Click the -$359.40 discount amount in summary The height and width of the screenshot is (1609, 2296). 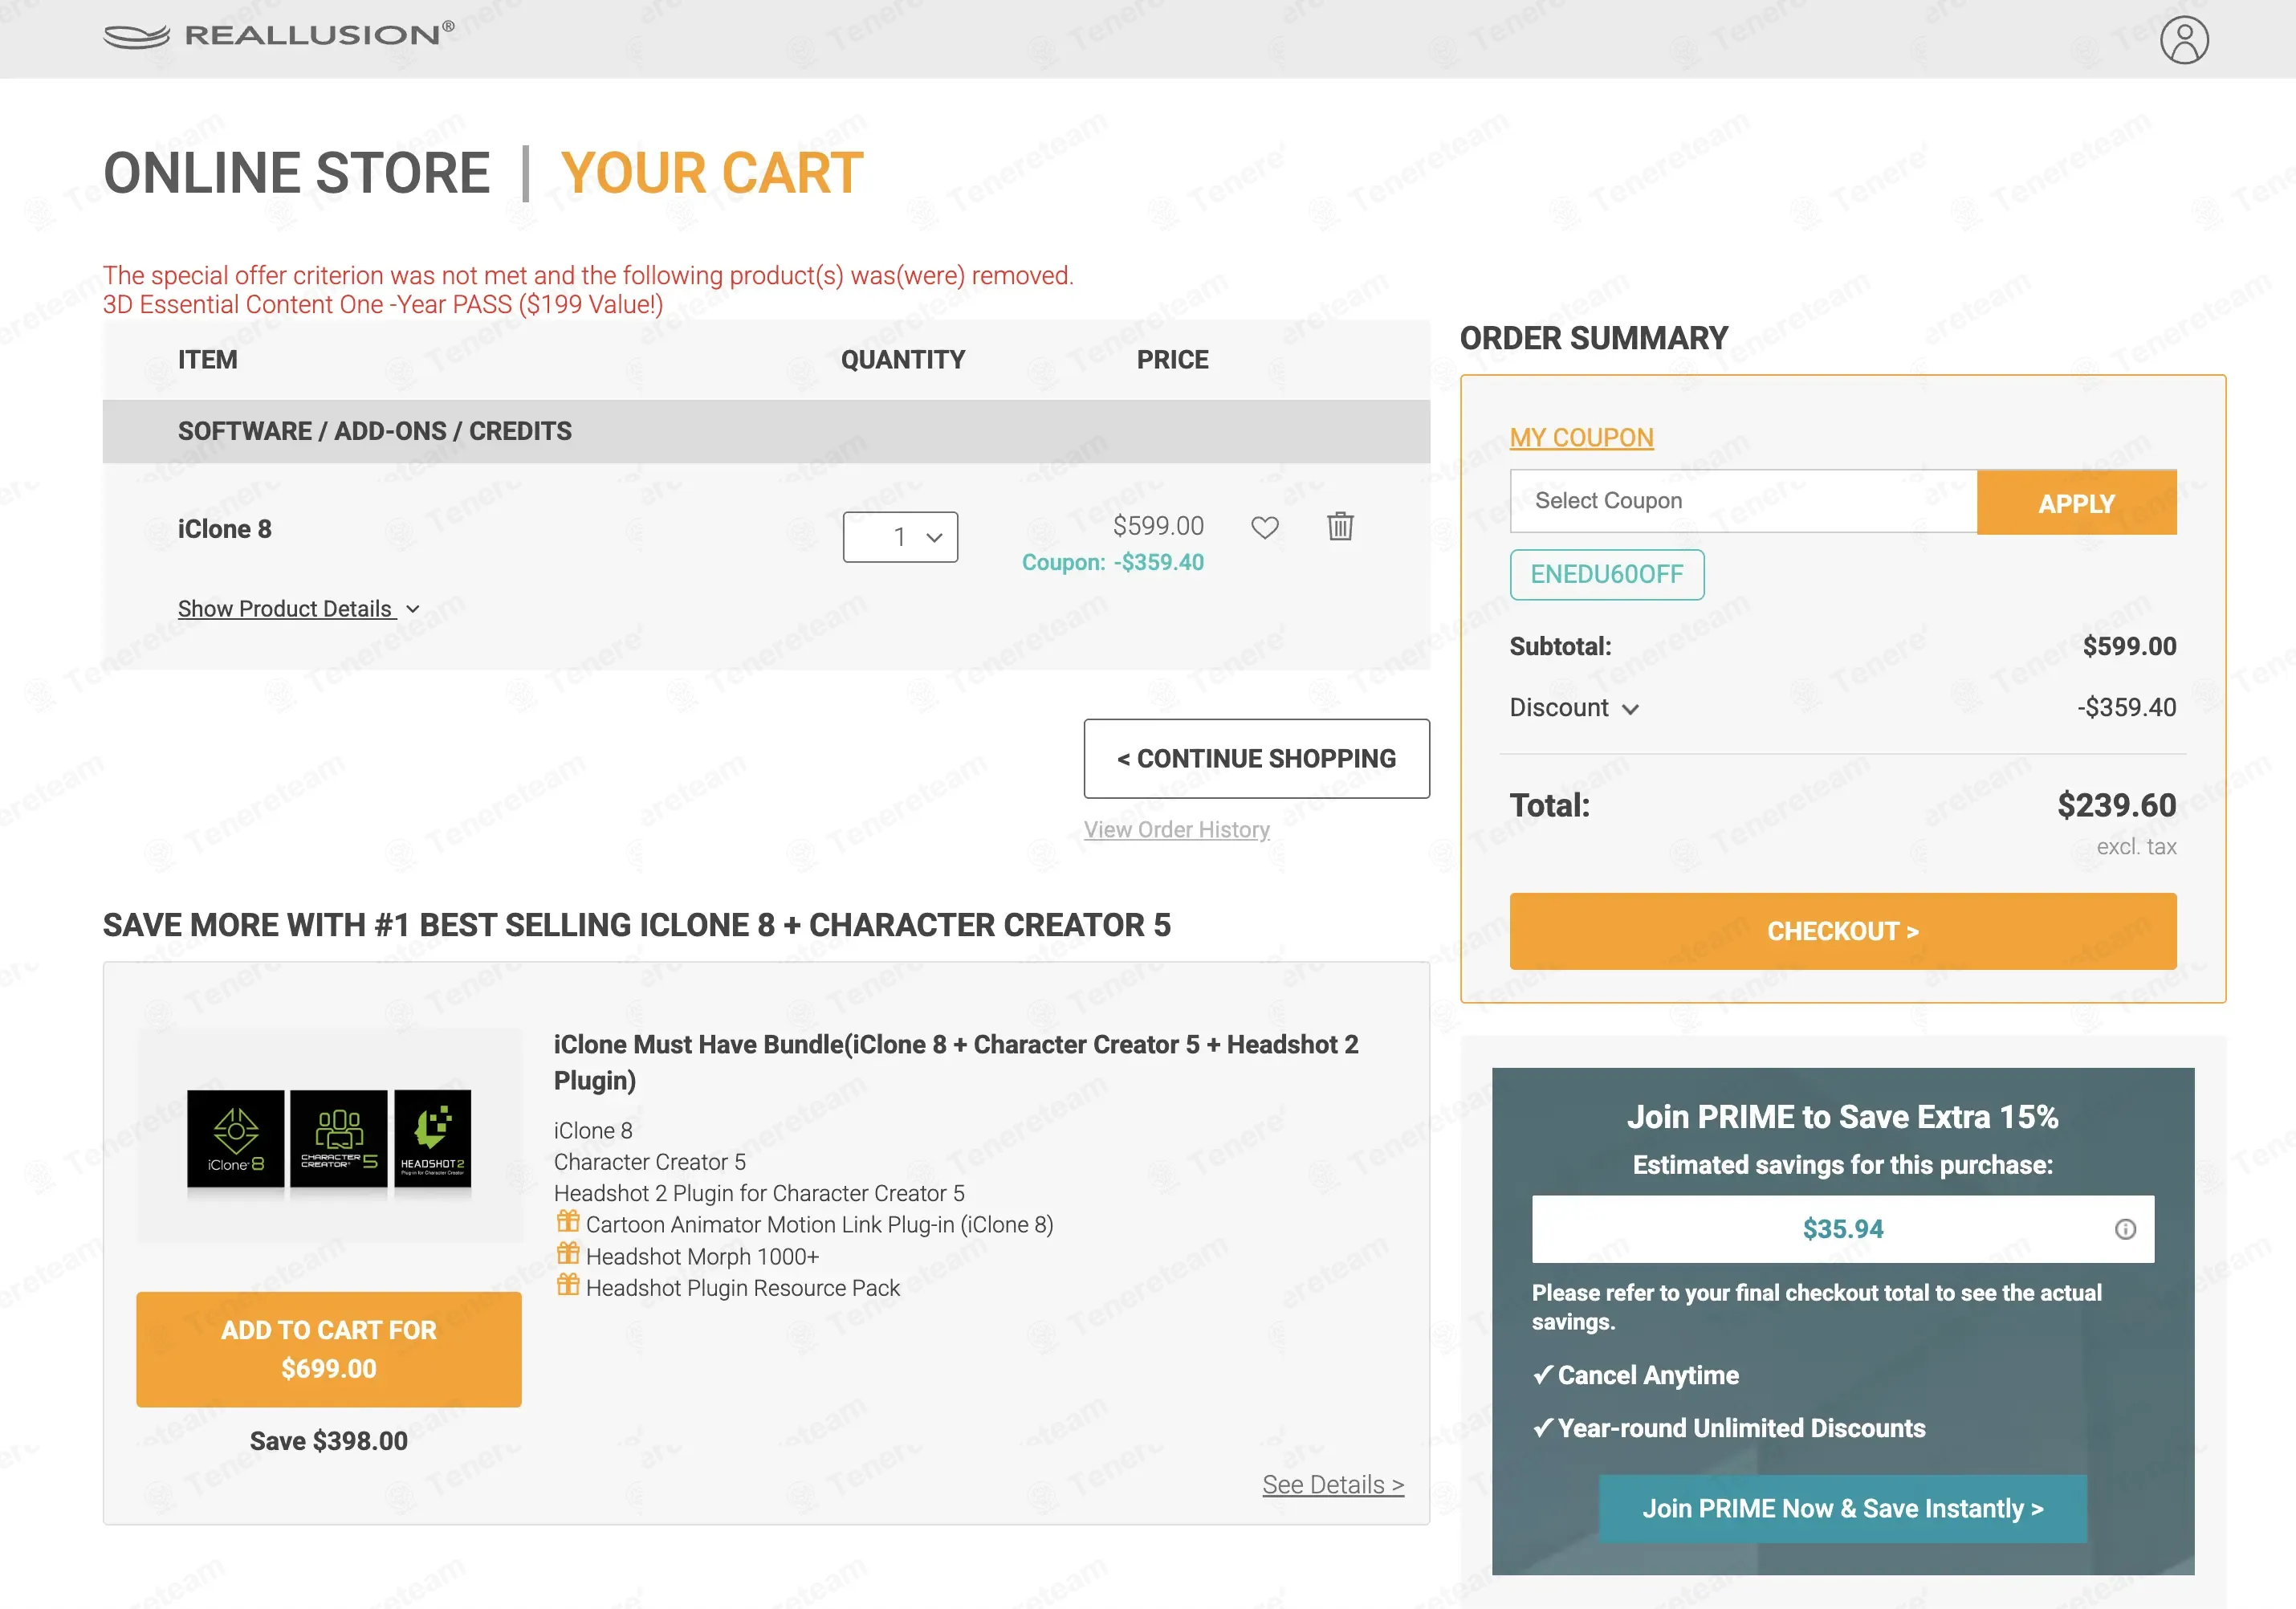[x=2127, y=708]
